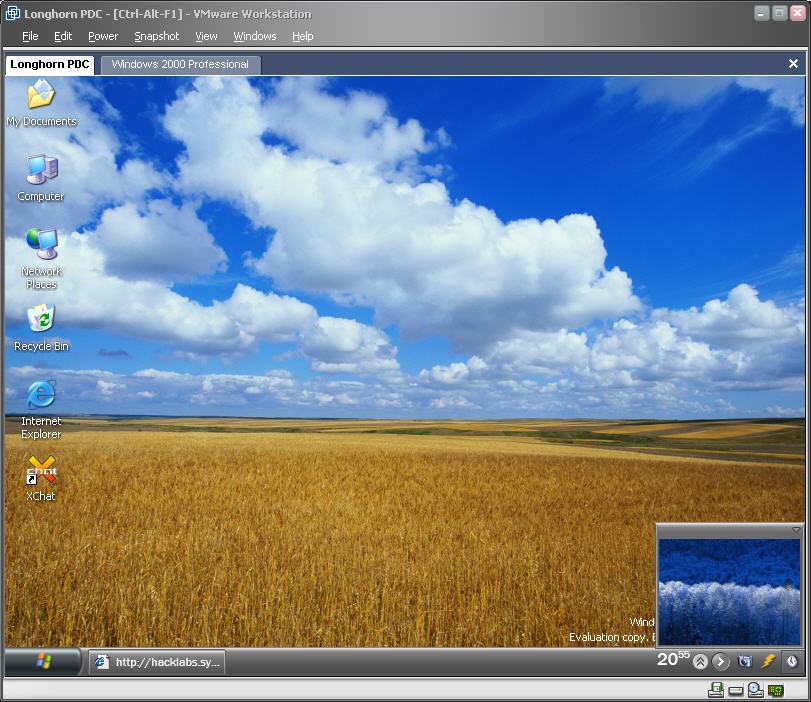Viewport: 811px width, 702px height.
Task: Select the hacklabs taskbar window button
Action: pos(157,662)
